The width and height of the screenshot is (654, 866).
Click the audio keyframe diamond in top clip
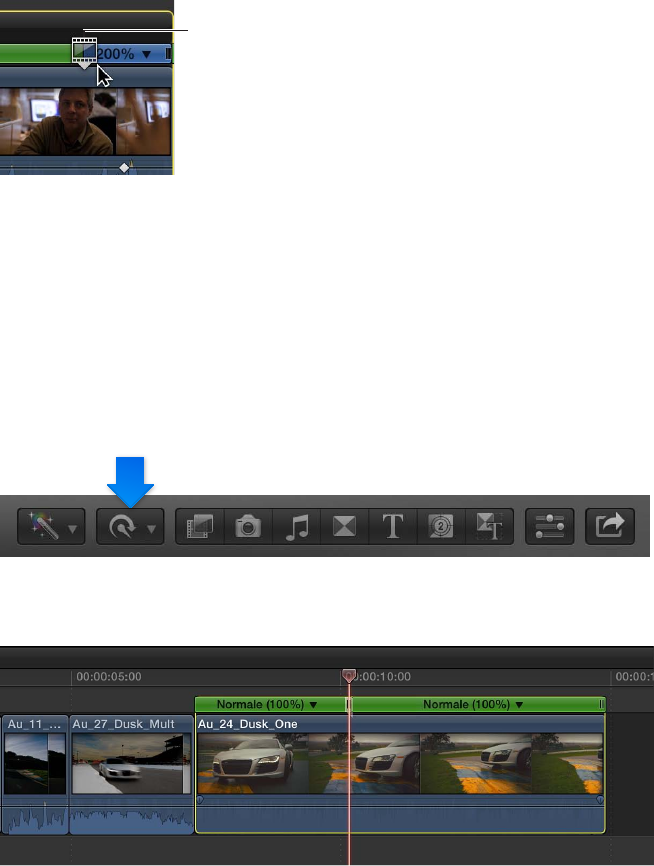124,167
